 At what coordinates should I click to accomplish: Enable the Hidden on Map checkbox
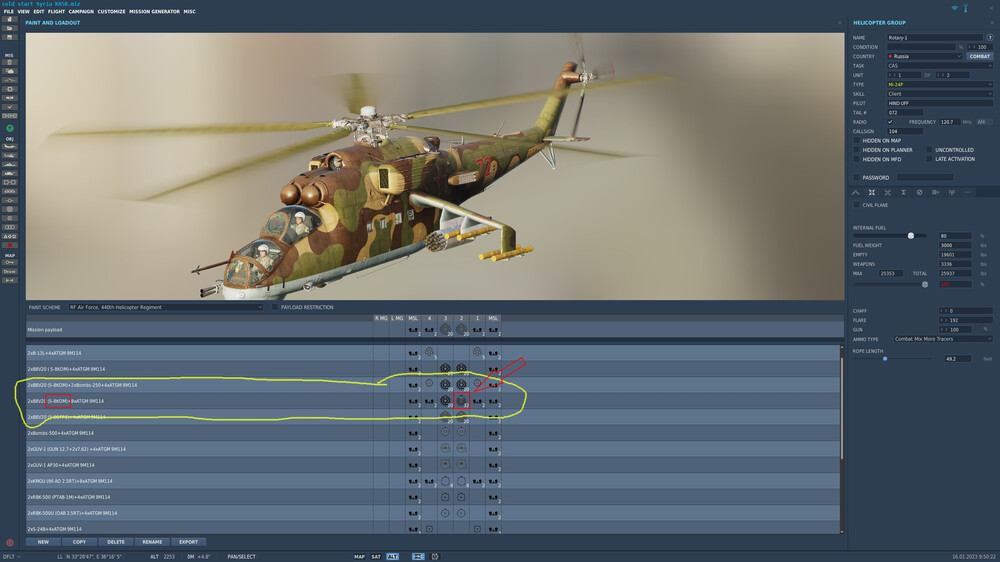[x=857, y=140]
